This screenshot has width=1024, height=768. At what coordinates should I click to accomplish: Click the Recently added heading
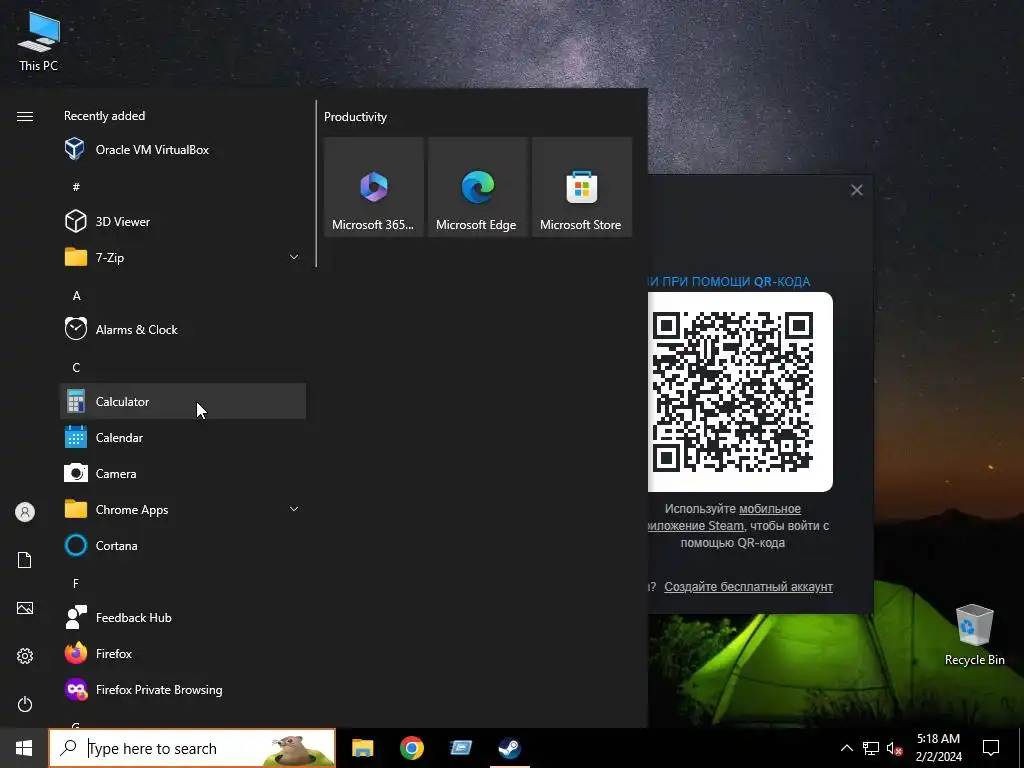[x=104, y=116]
